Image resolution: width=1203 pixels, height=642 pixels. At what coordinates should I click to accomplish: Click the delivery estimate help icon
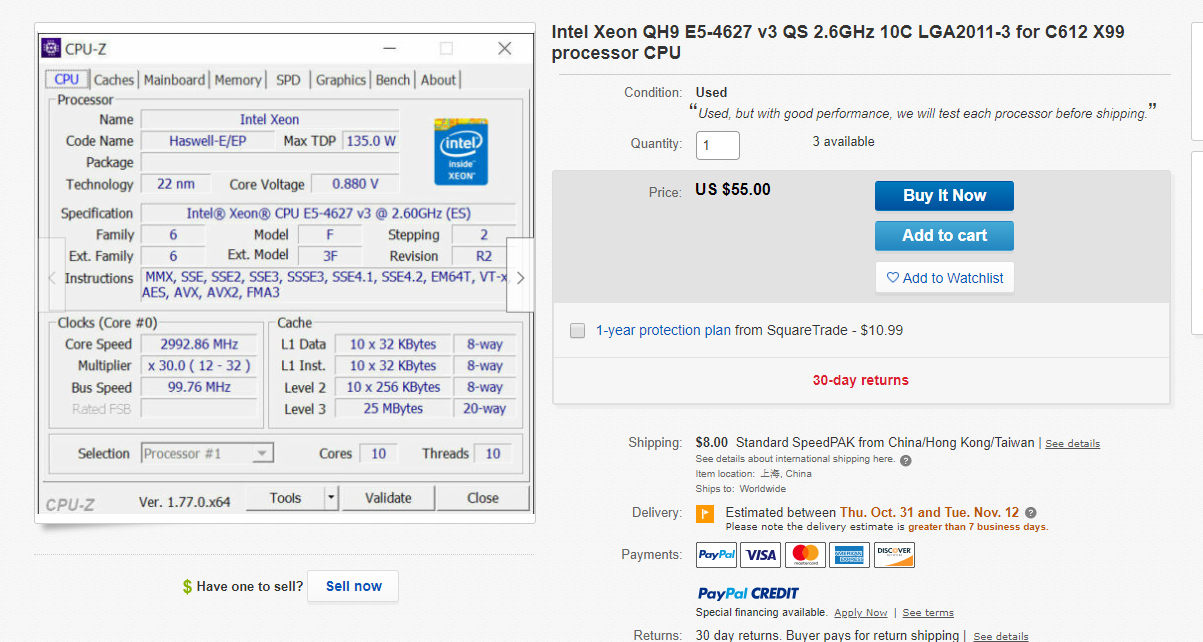pyautogui.click(x=1031, y=513)
